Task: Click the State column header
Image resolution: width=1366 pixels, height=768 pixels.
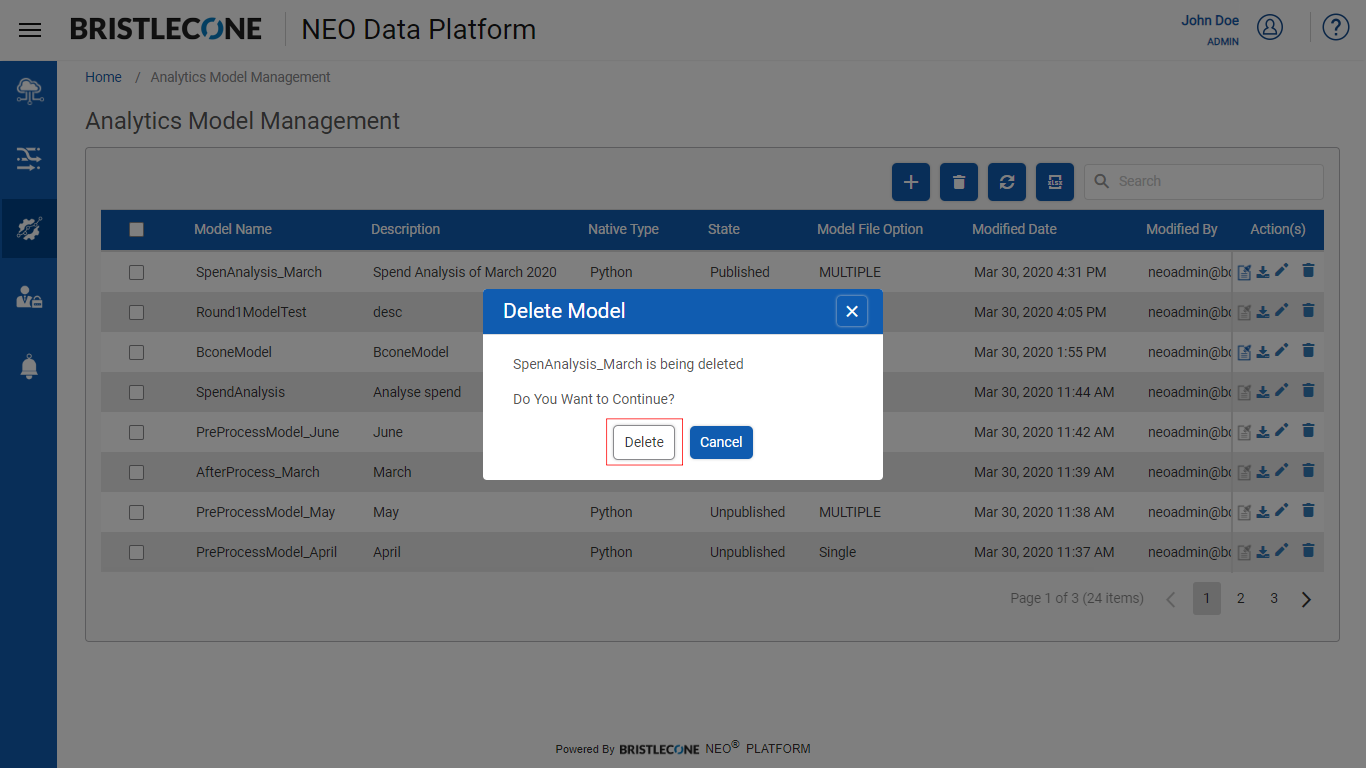Action: (724, 229)
